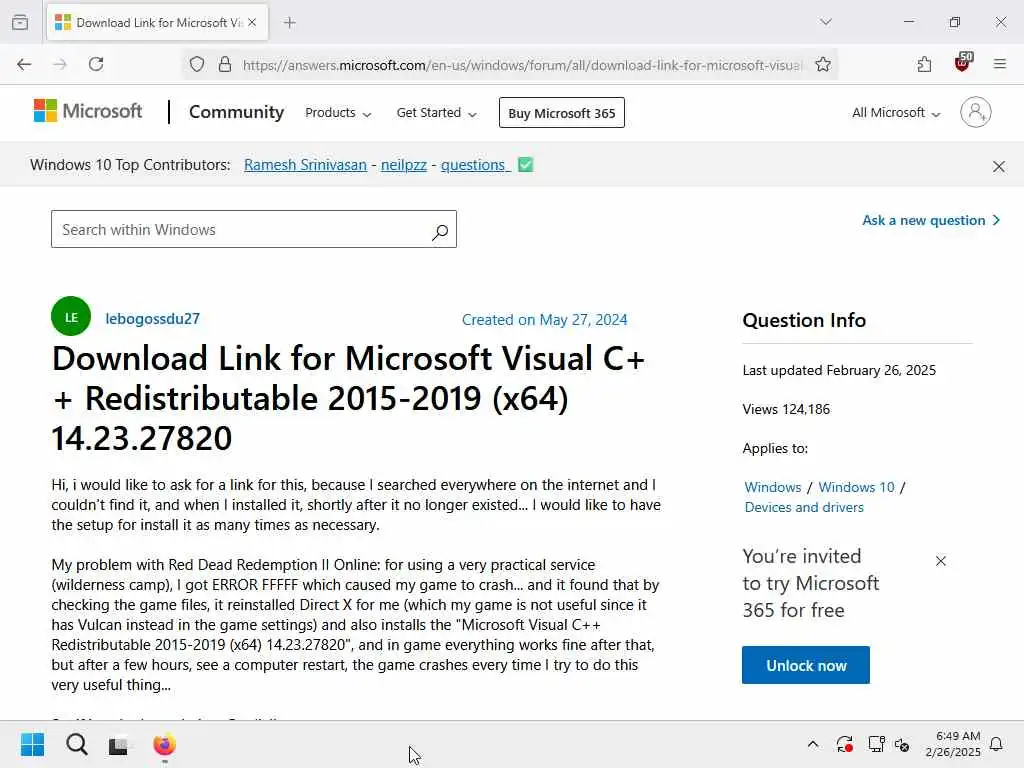Open the Windows Start menu
Image resolution: width=1024 pixels, height=768 pixels.
click(32, 744)
